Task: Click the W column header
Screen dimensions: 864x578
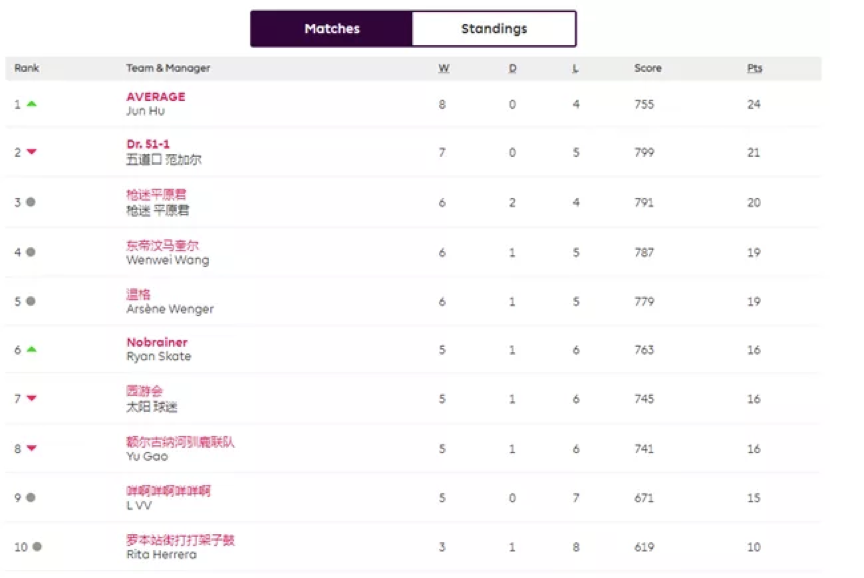Action: 443,68
